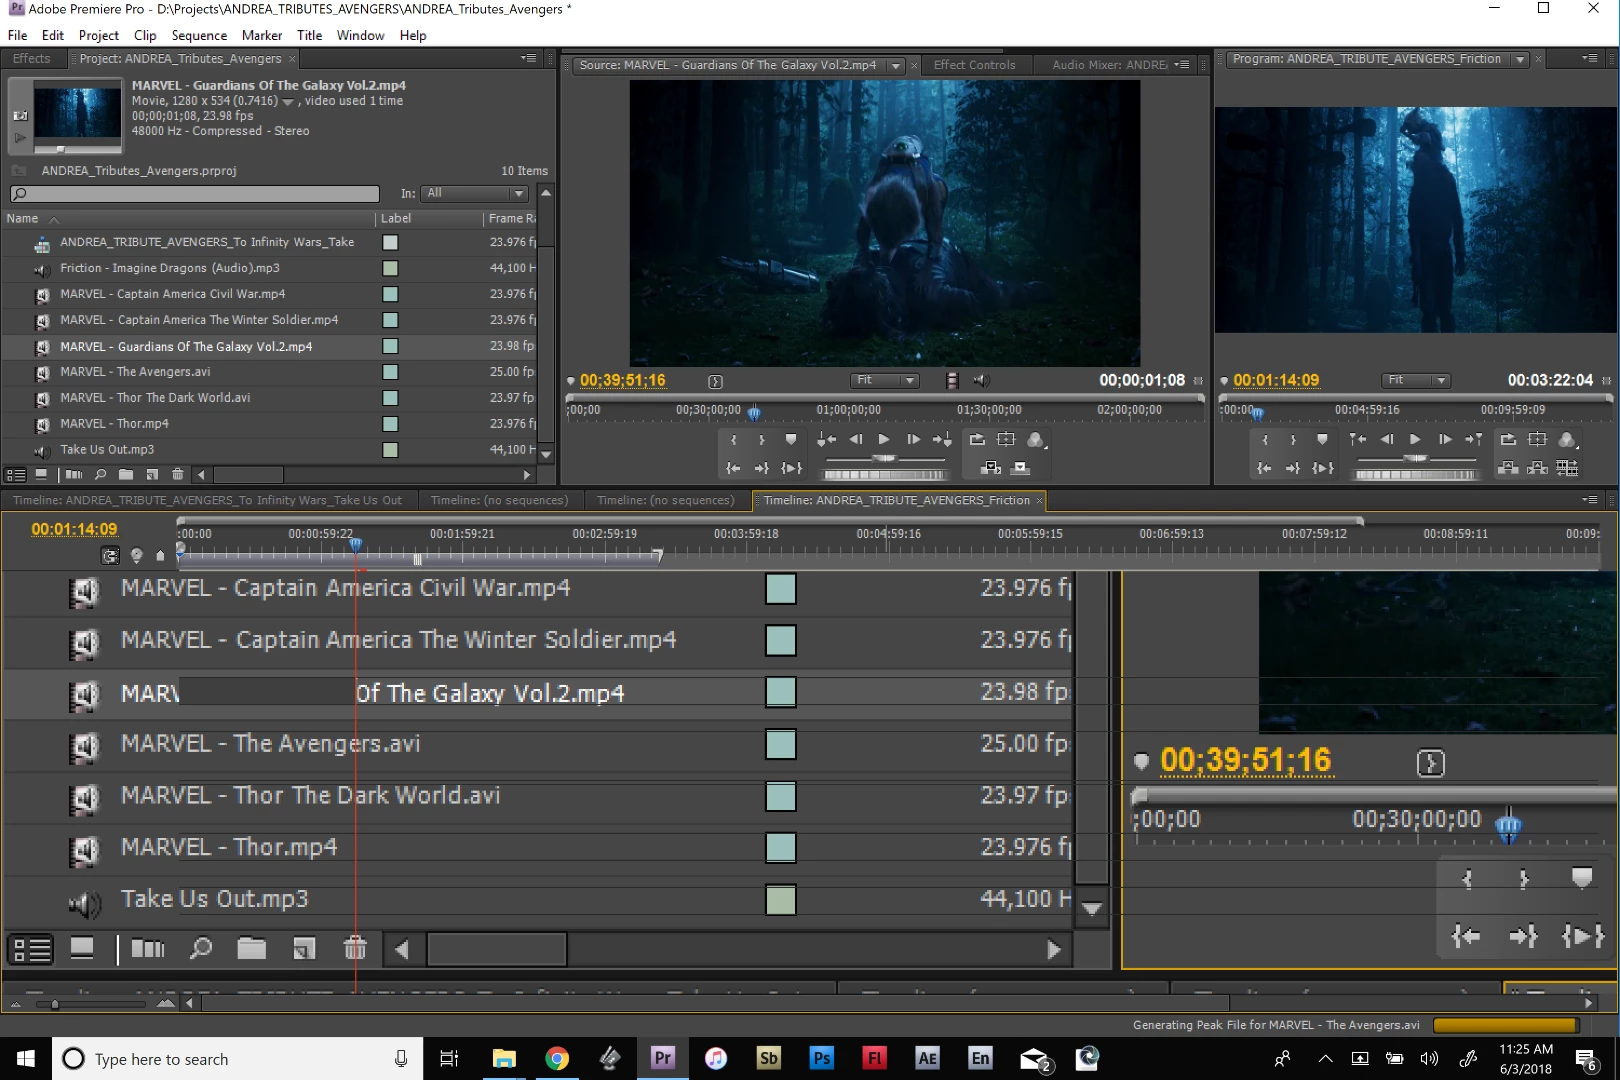Select Take Us Out.mp3 in project list
1620x1080 pixels.
[x=107, y=450]
